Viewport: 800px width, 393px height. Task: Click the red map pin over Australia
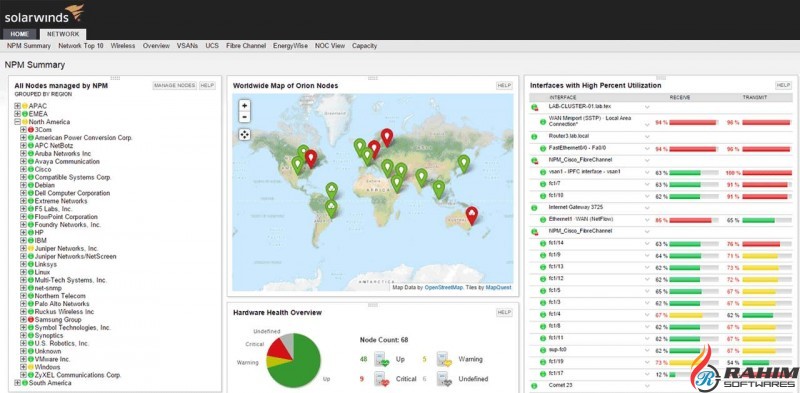[472, 215]
